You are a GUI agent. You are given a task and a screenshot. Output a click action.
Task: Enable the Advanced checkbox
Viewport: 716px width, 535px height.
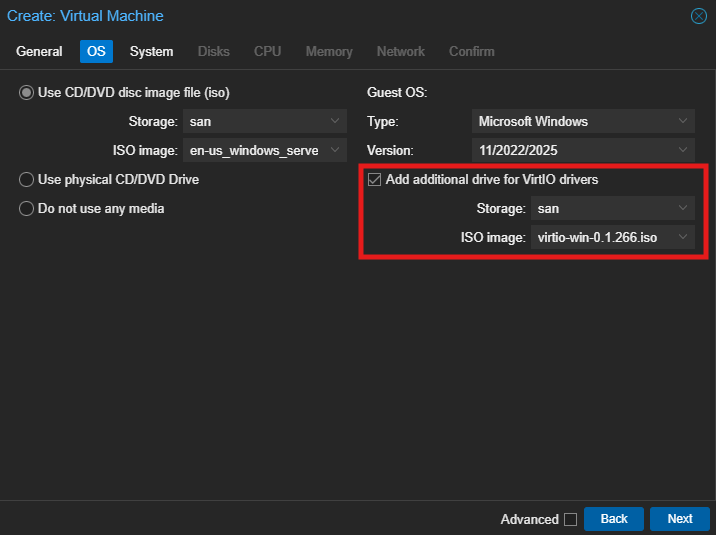[x=570, y=519]
